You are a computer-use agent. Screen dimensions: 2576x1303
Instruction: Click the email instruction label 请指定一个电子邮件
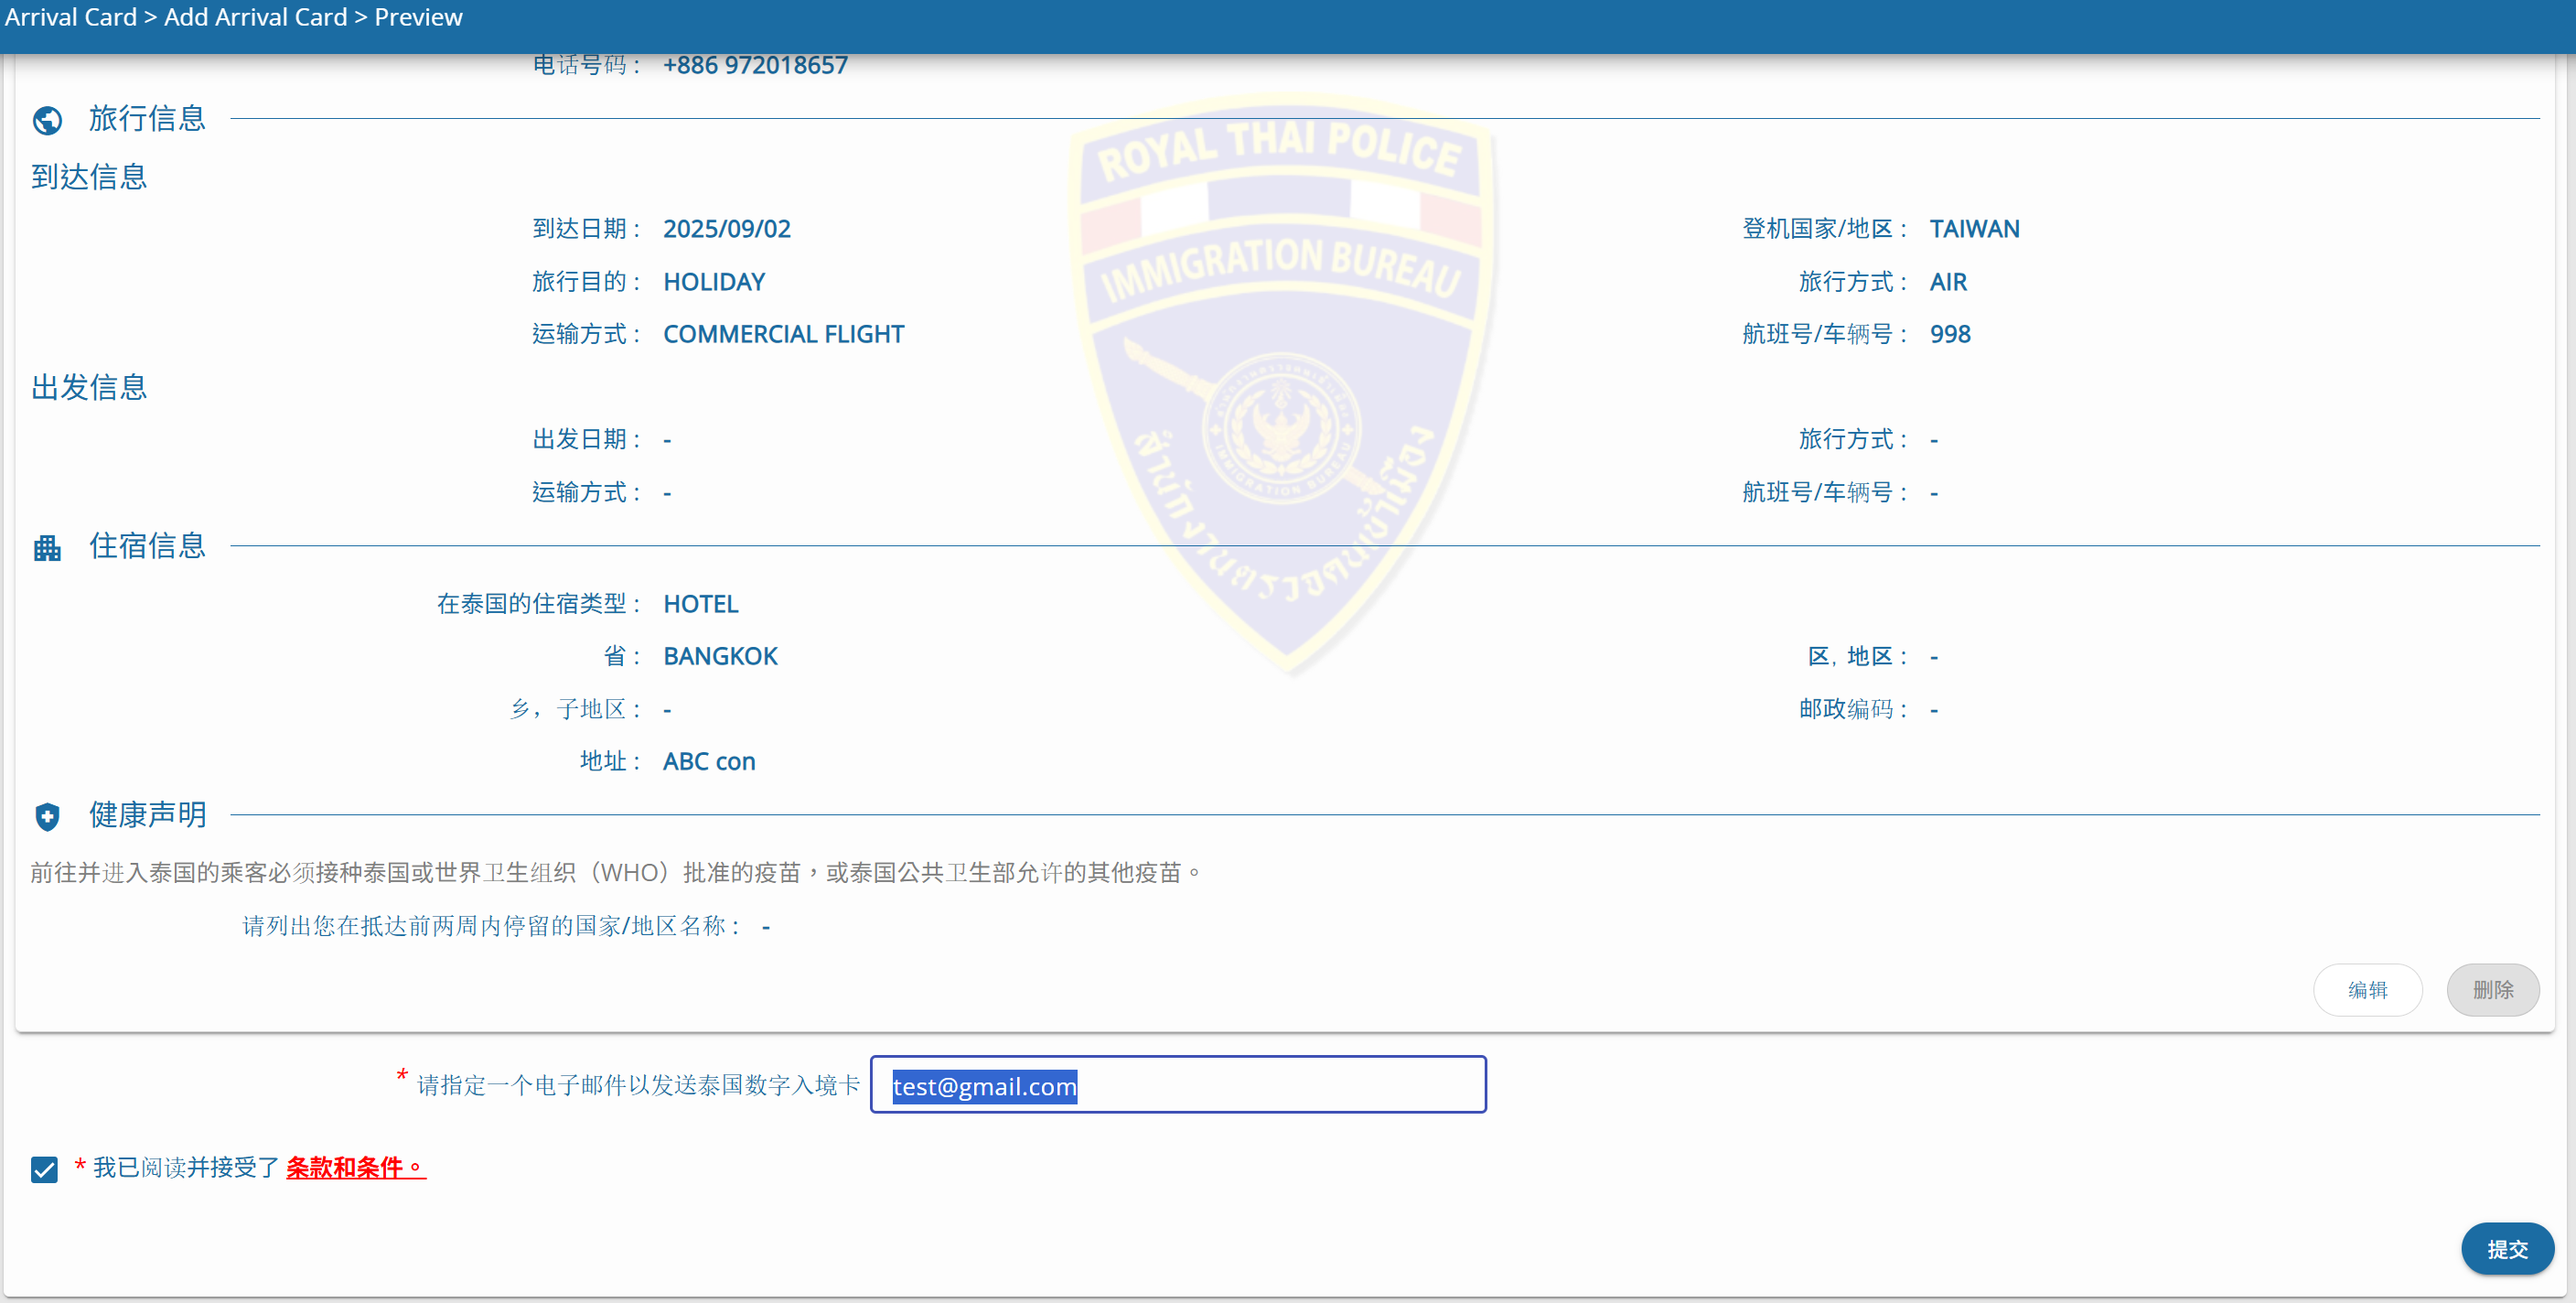tap(638, 1085)
